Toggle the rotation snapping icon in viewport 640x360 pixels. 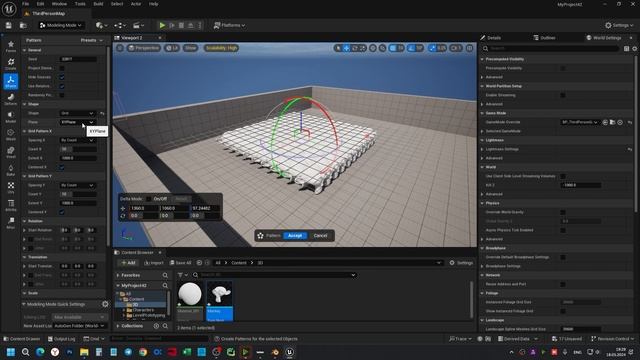pos(412,48)
